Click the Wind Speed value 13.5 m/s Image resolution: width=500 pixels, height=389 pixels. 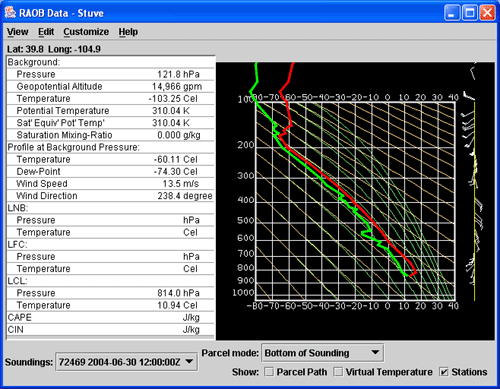180,184
